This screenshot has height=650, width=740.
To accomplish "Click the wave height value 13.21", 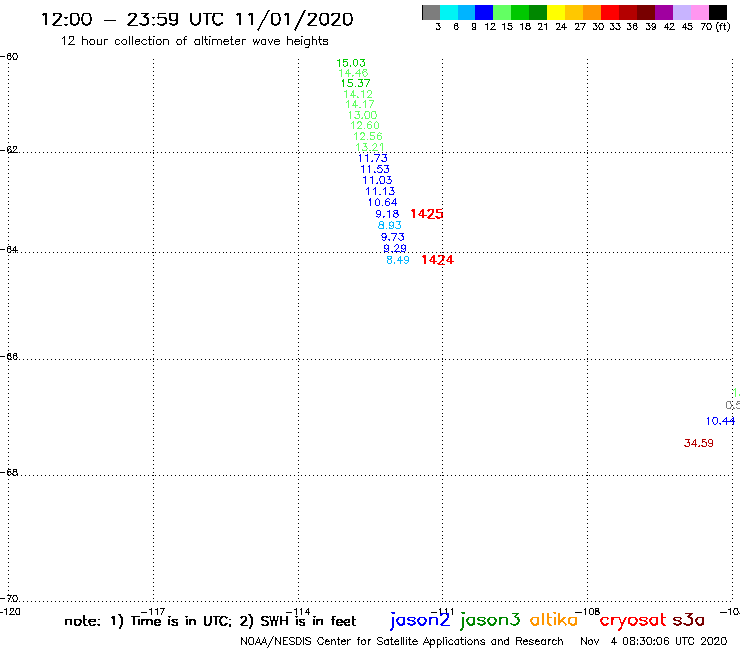I will pos(370,147).
